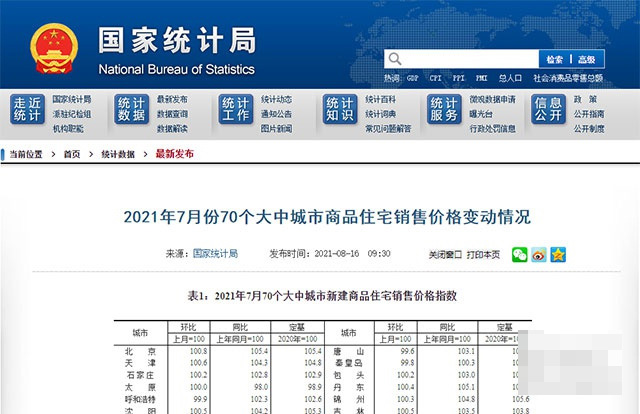
Task: Open the 统计工作 navigation tile
Action: tap(236, 110)
